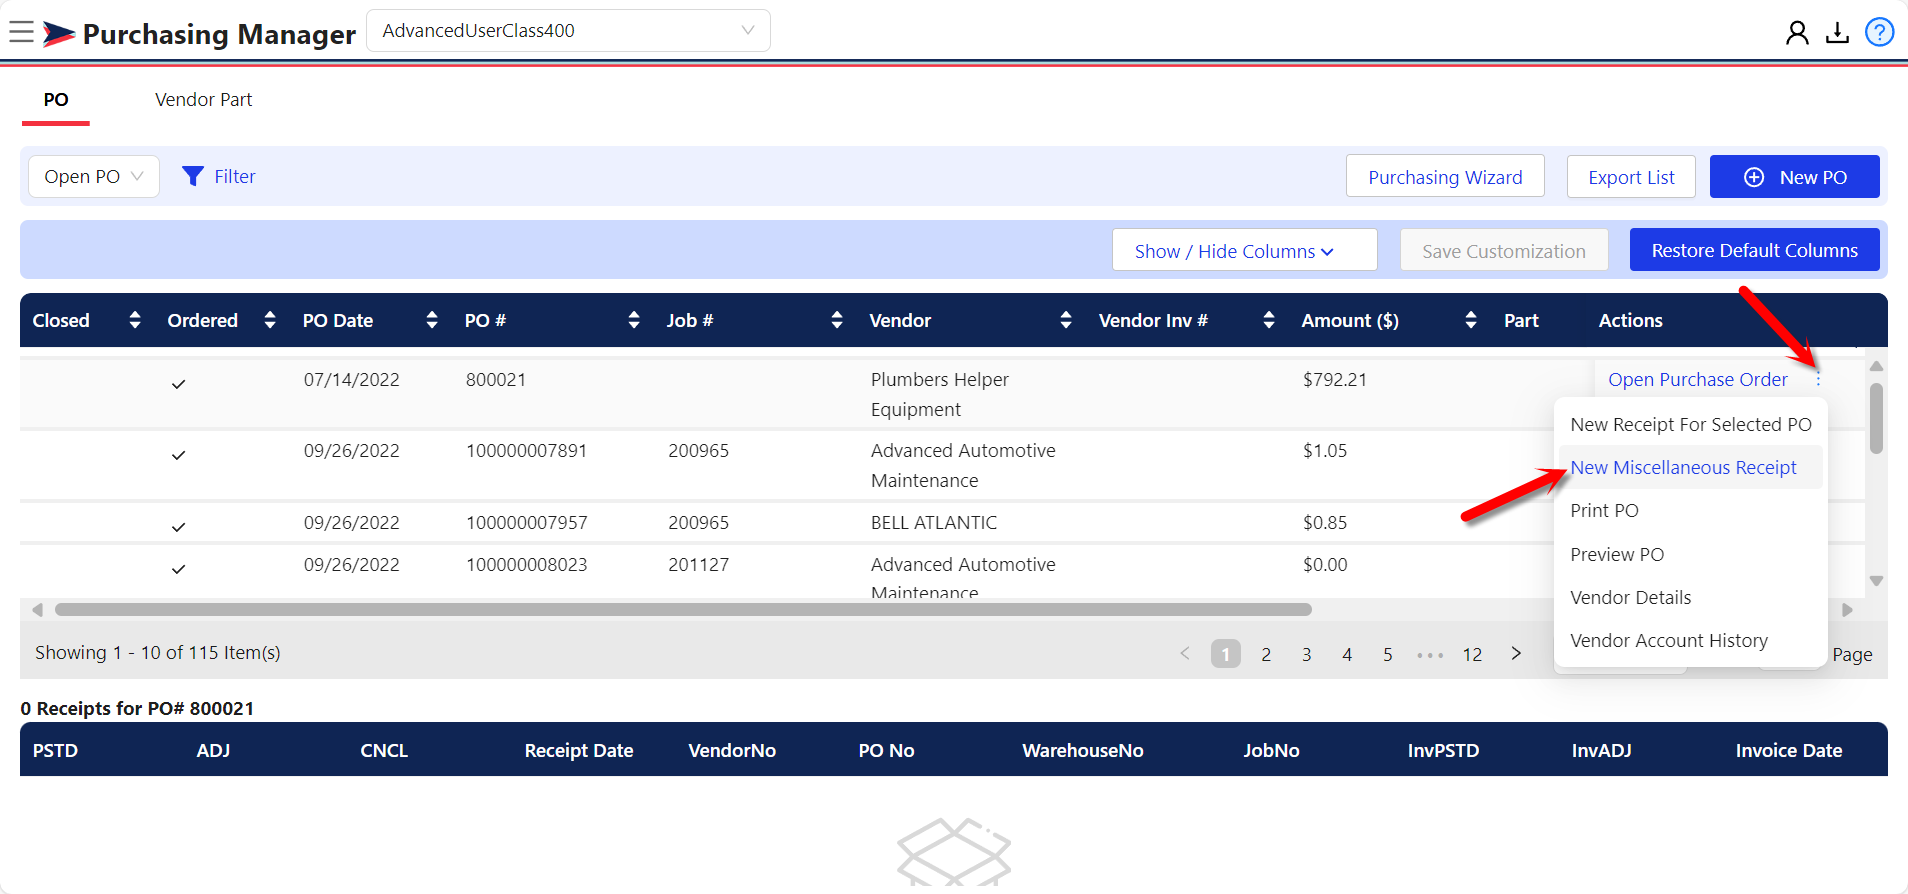Click the Receipt Date column header
This screenshot has height=894, width=1908.
(579, 751)
